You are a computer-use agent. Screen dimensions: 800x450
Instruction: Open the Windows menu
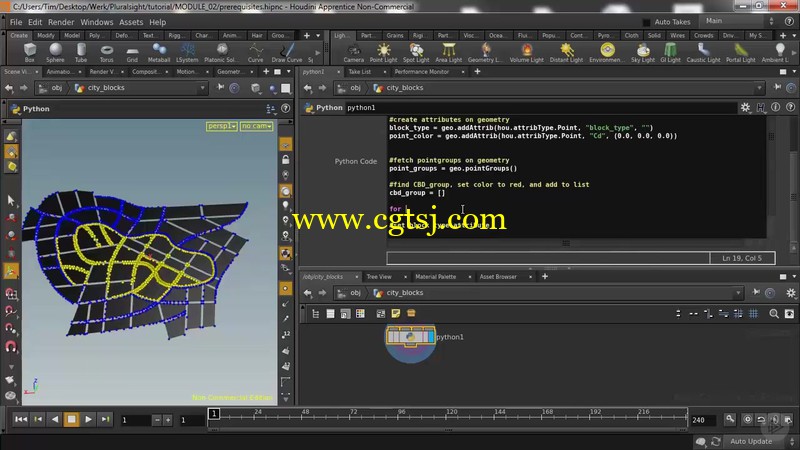96,22
